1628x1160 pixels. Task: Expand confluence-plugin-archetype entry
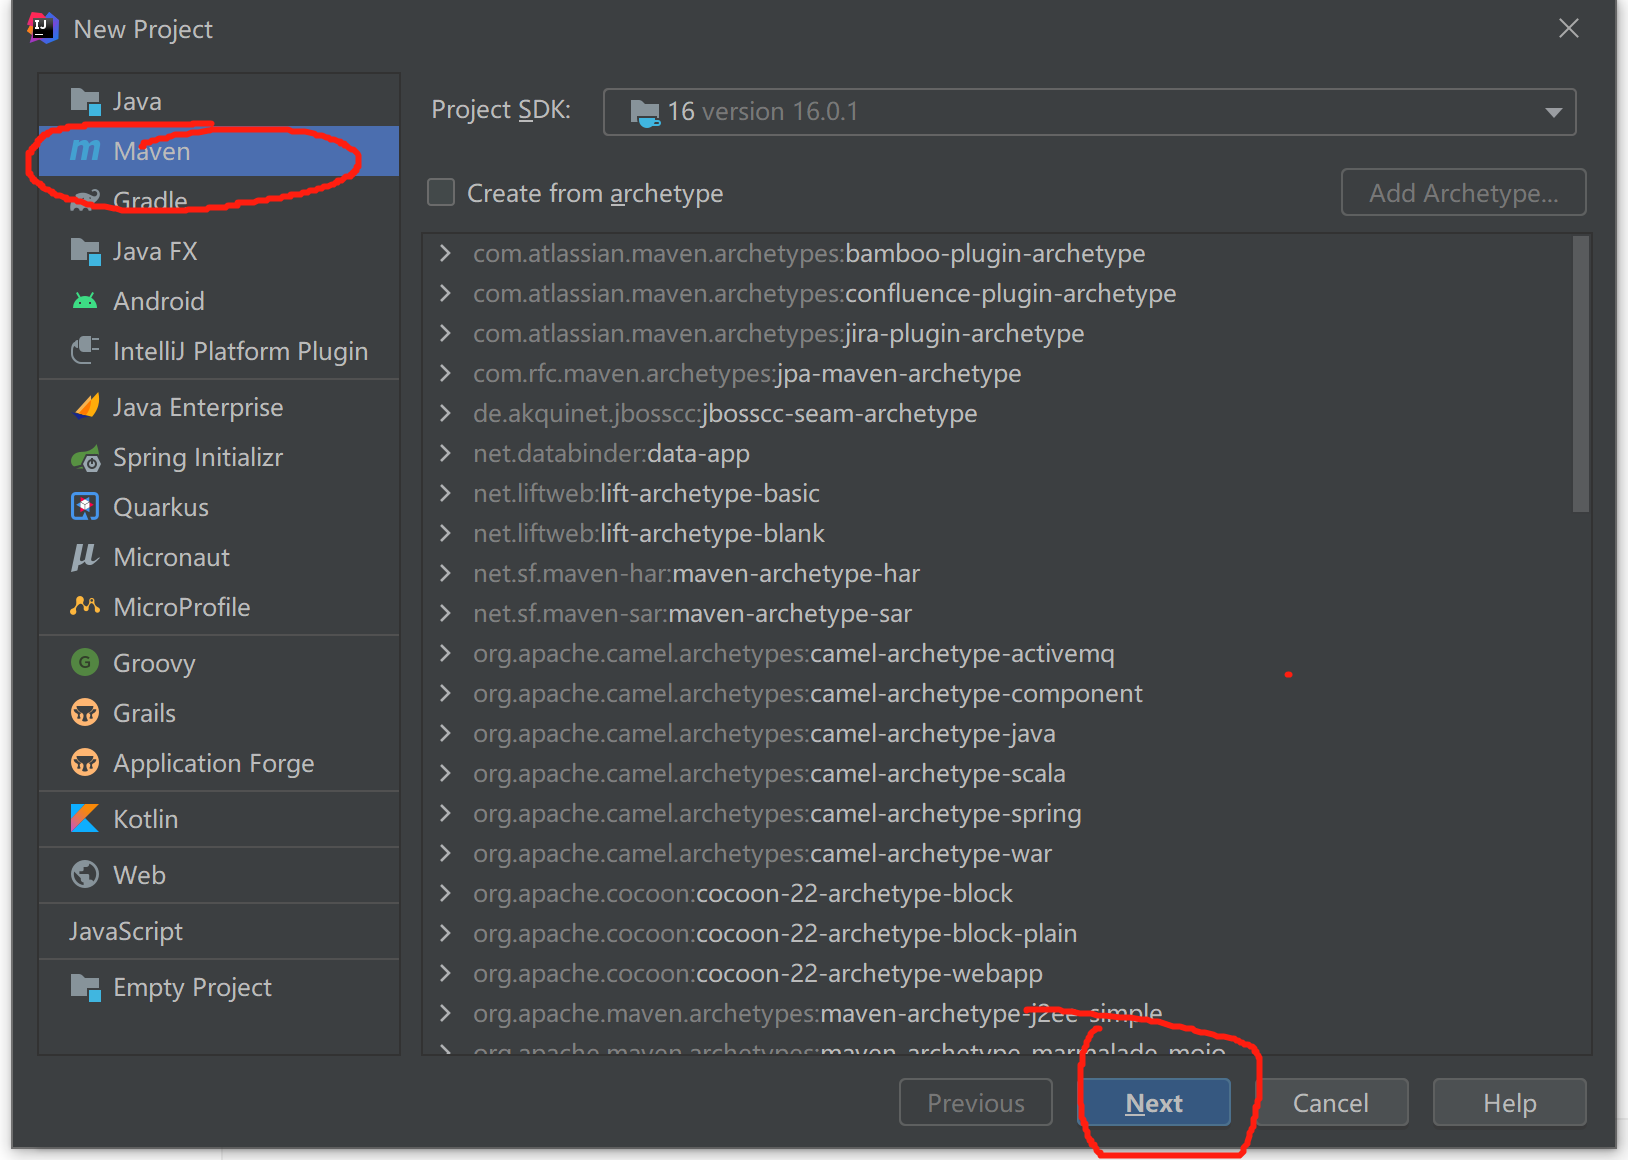tap(445, 293)
